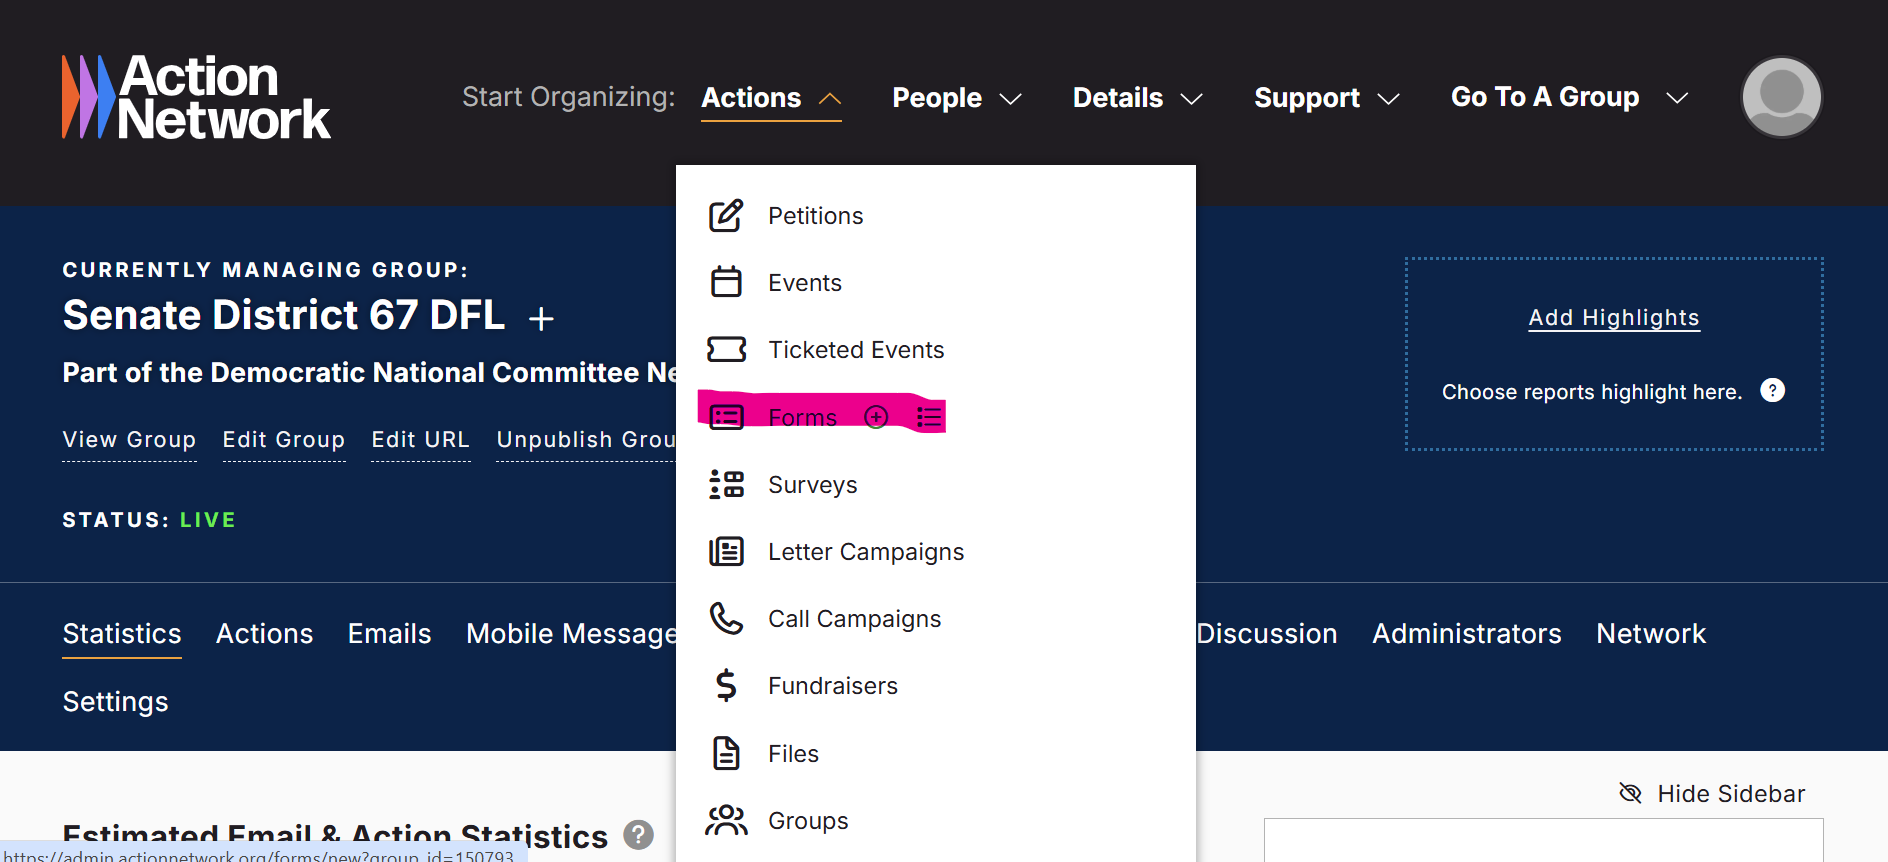Select Ticketed Events menu entry
The width and height of the screenshot is (1888, 862).
click(856, 350)
